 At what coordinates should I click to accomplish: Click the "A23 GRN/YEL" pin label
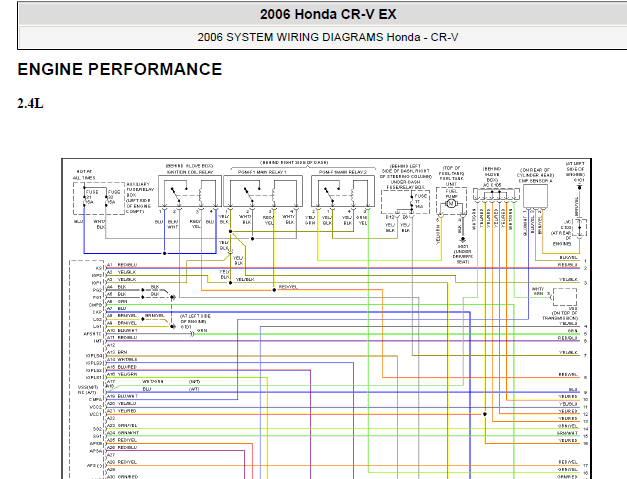(122, 425)
